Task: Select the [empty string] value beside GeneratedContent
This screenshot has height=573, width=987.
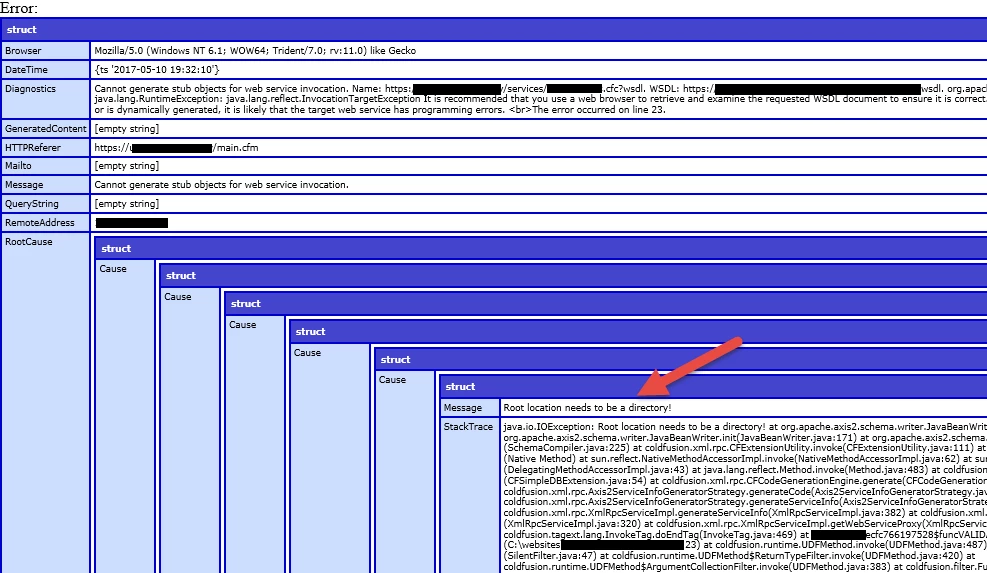Action: coord(127,128)
